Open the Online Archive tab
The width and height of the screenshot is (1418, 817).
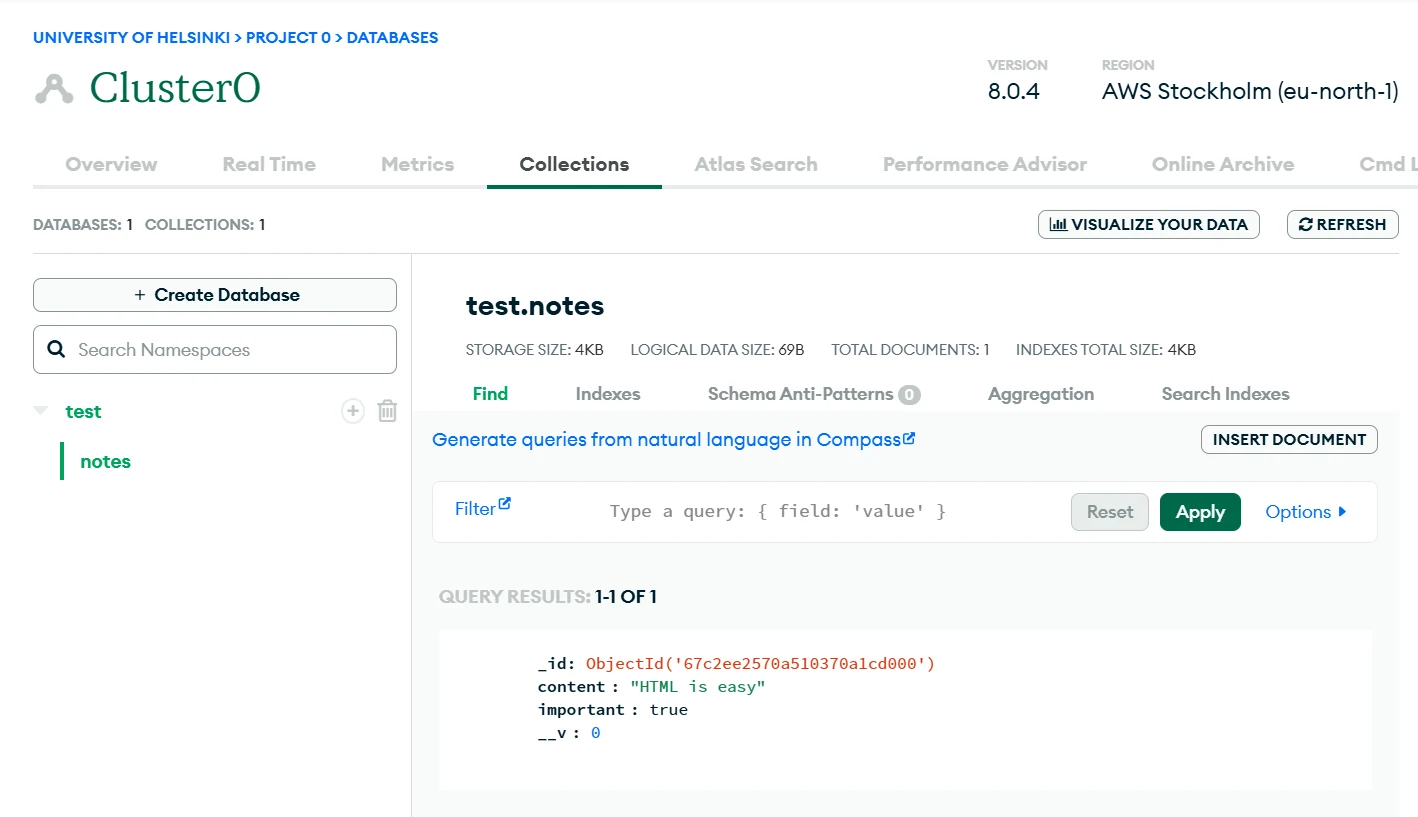click(x=1223, y=164)
